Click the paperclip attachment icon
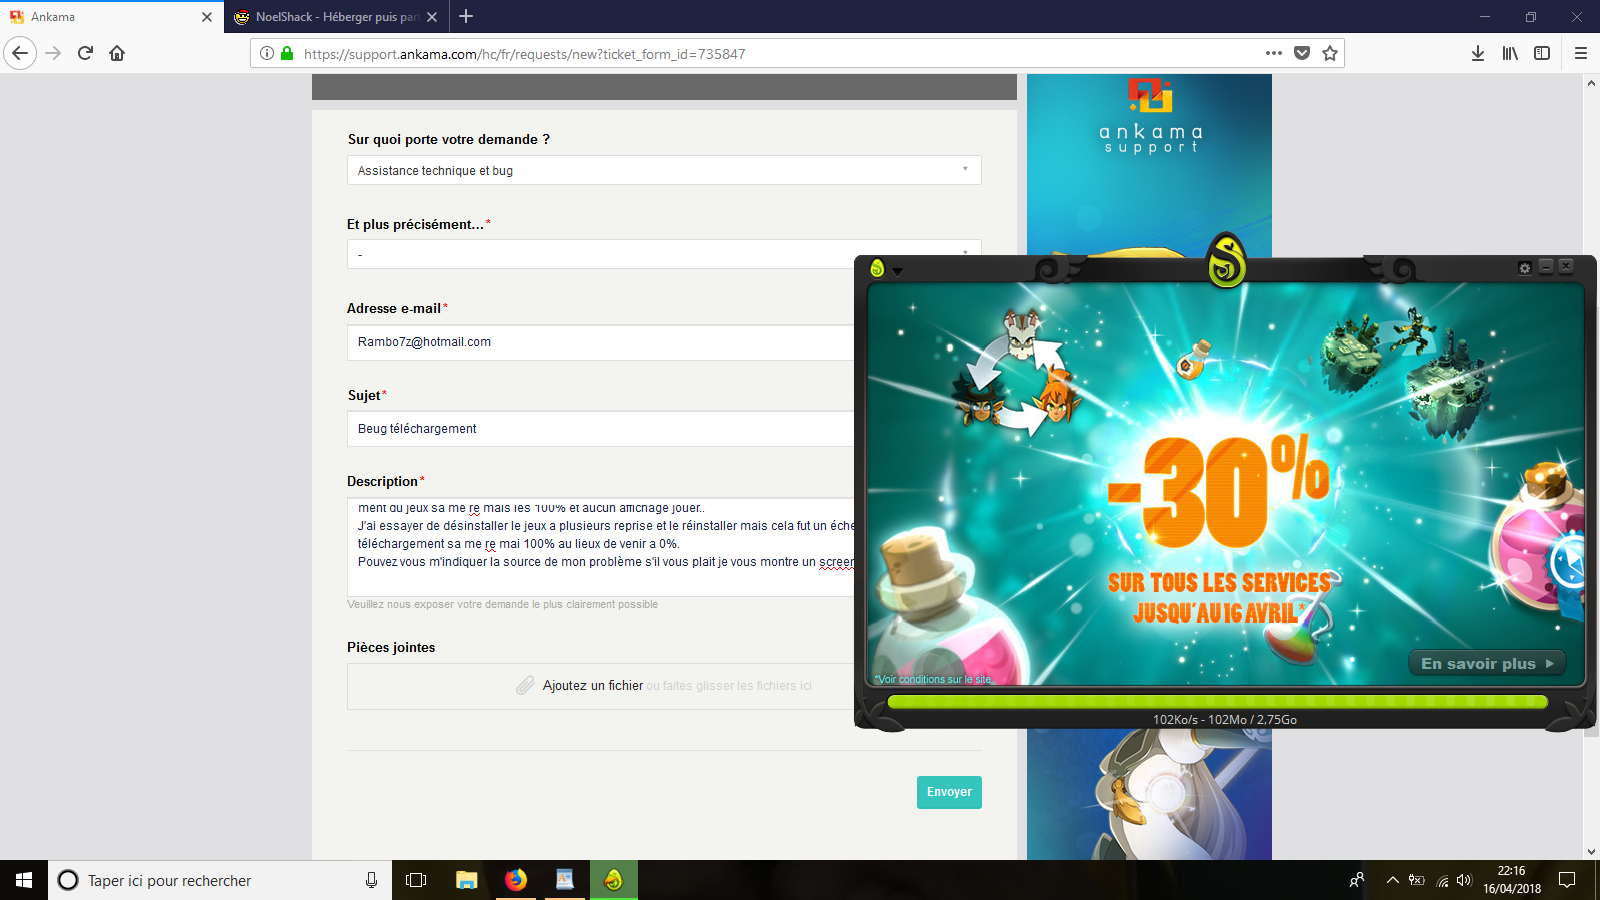The height and width of the screenshot is (900, 1600). click(525, 685)
